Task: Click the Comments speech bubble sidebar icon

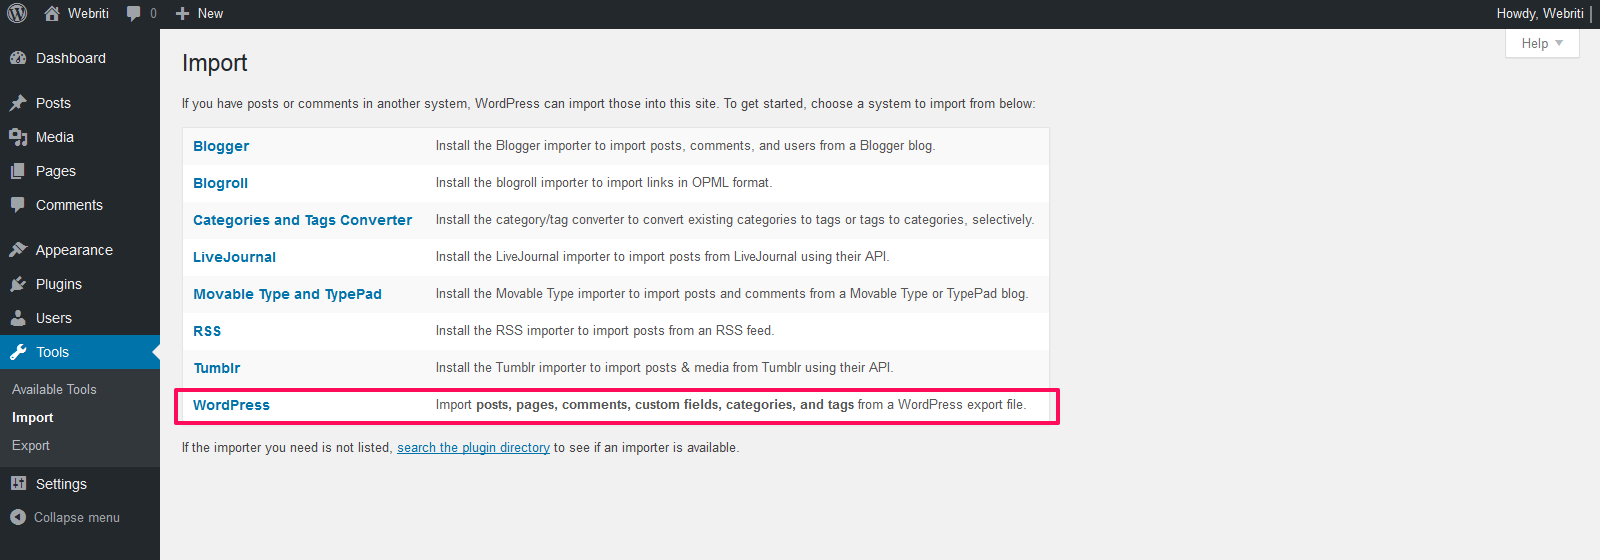Action: (x=18, y=205)
